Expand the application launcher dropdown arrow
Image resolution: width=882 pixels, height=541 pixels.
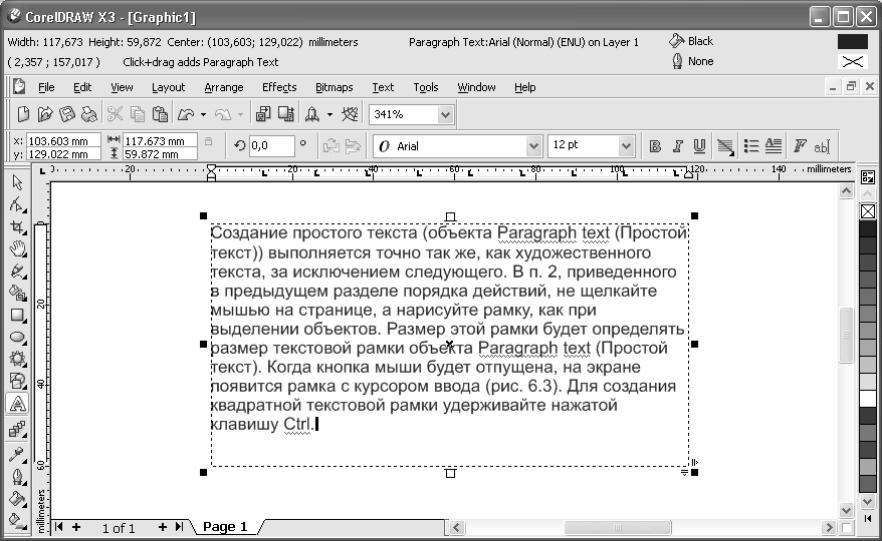330,115
